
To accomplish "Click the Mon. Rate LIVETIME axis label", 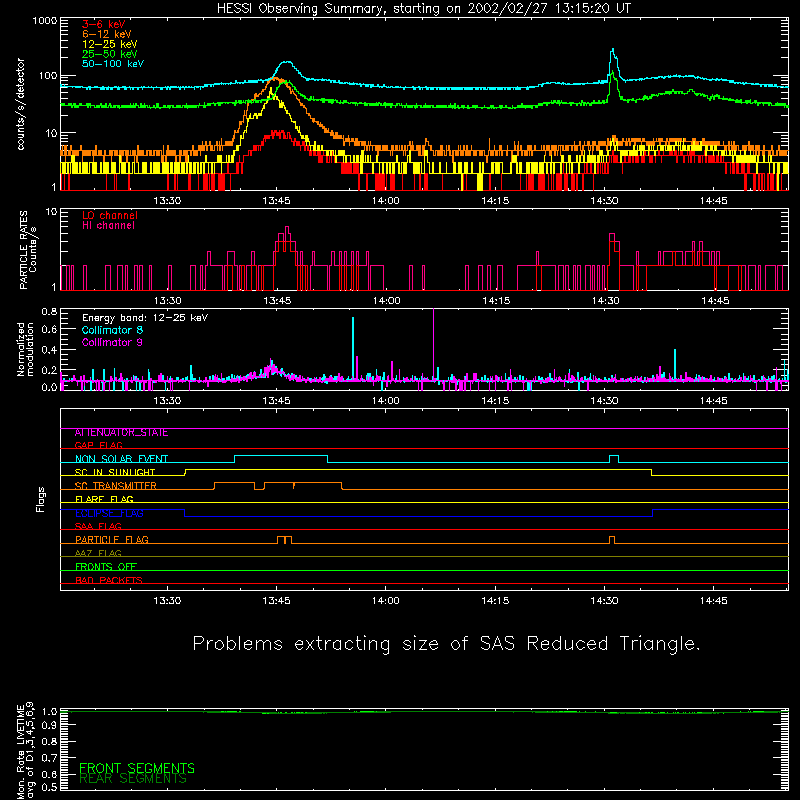I will (25, 750).
